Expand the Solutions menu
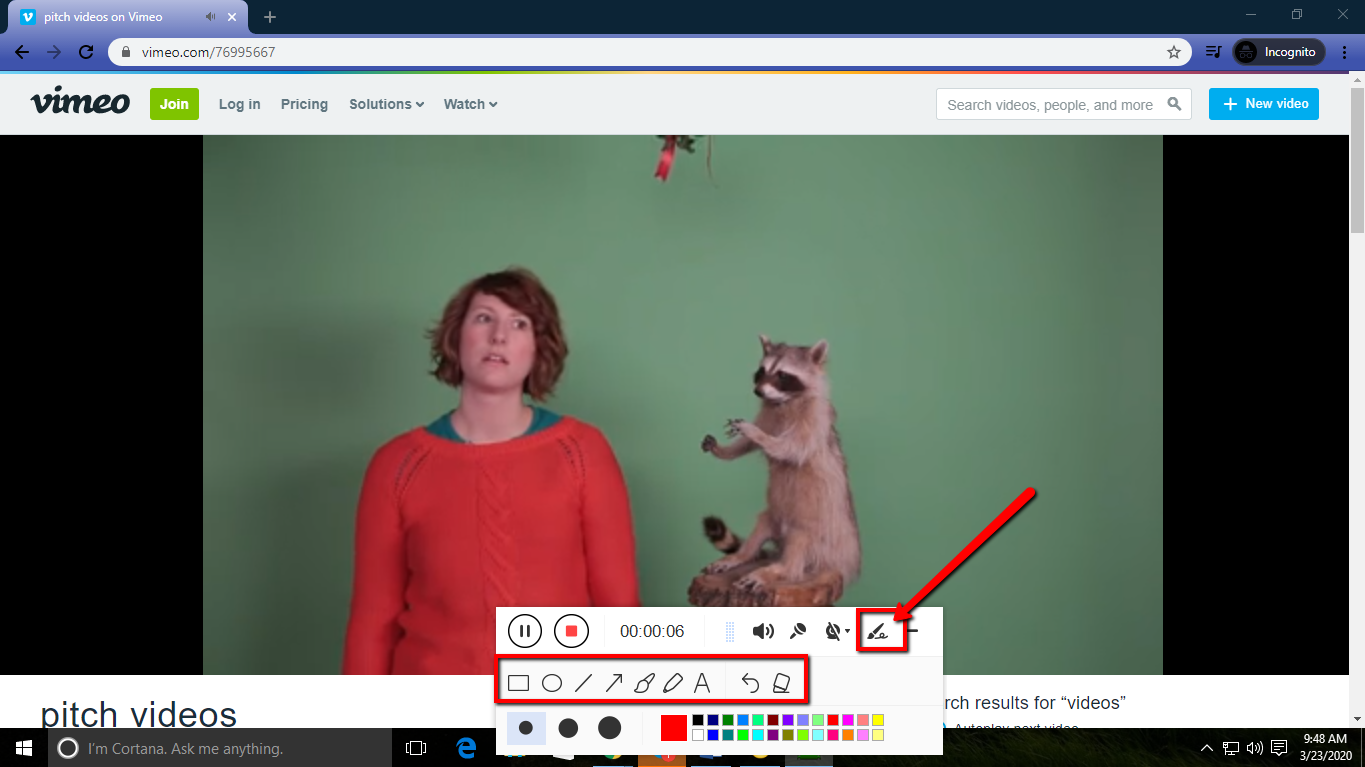 386,104
